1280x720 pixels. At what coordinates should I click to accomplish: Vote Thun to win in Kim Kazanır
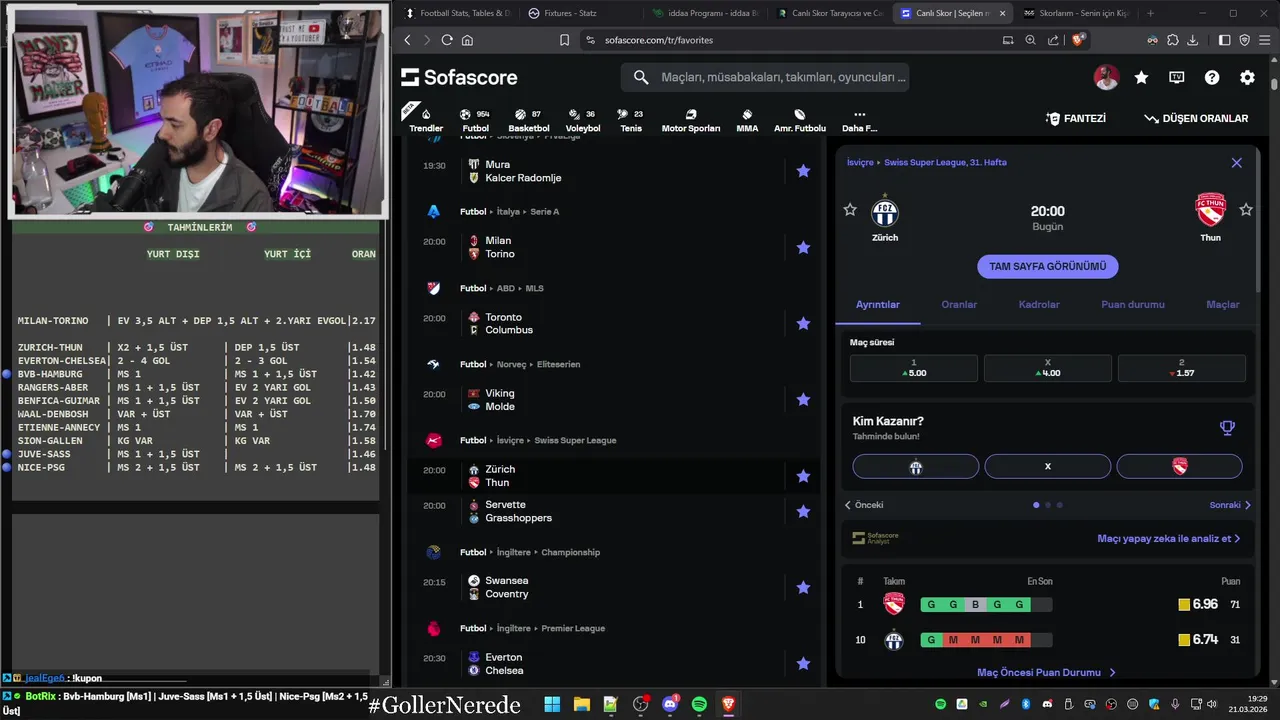(x=1180, y=466)
